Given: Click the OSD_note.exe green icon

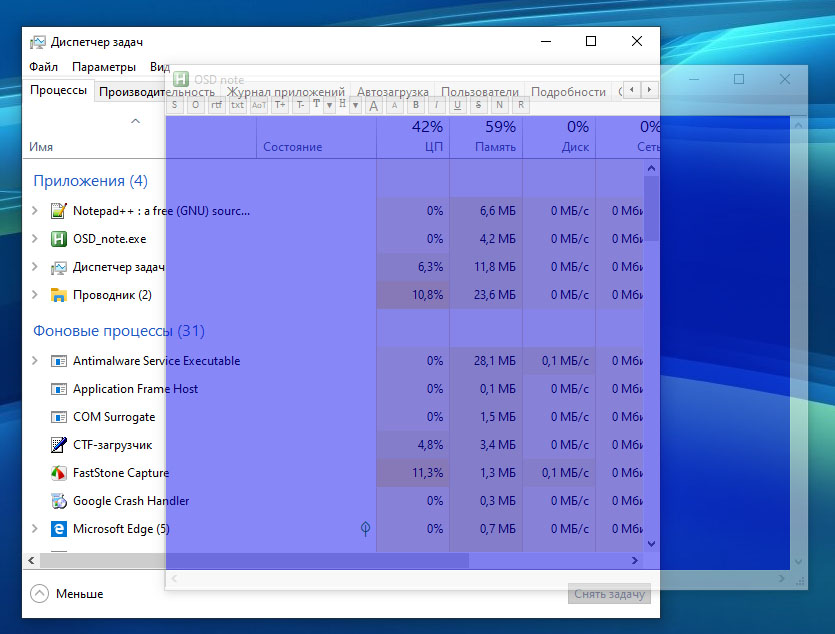Looking at the screenshot, I should 59,238.
